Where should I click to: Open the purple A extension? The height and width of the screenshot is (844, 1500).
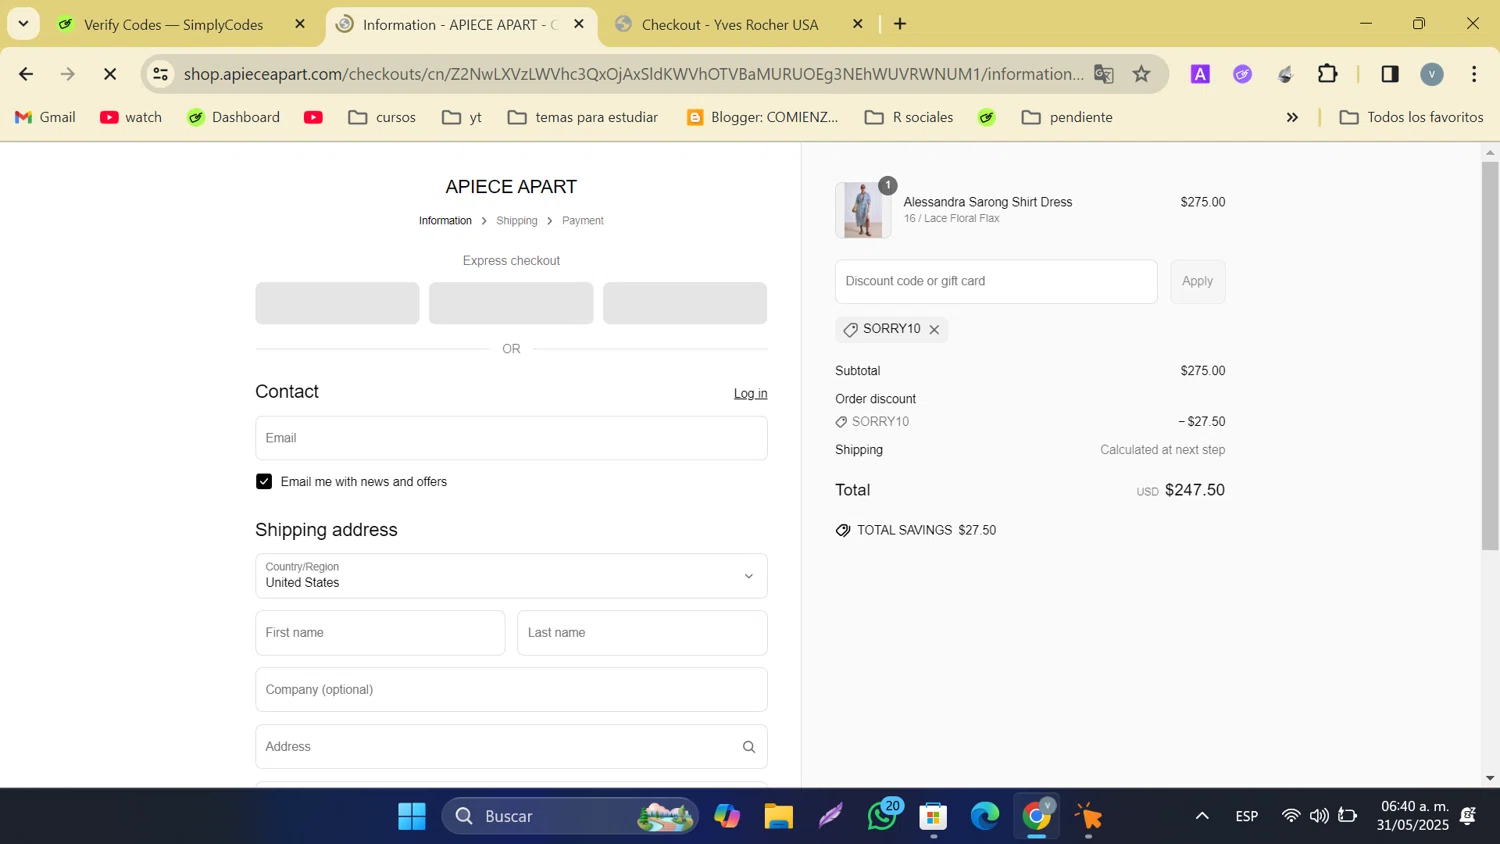click(1200, 74)
